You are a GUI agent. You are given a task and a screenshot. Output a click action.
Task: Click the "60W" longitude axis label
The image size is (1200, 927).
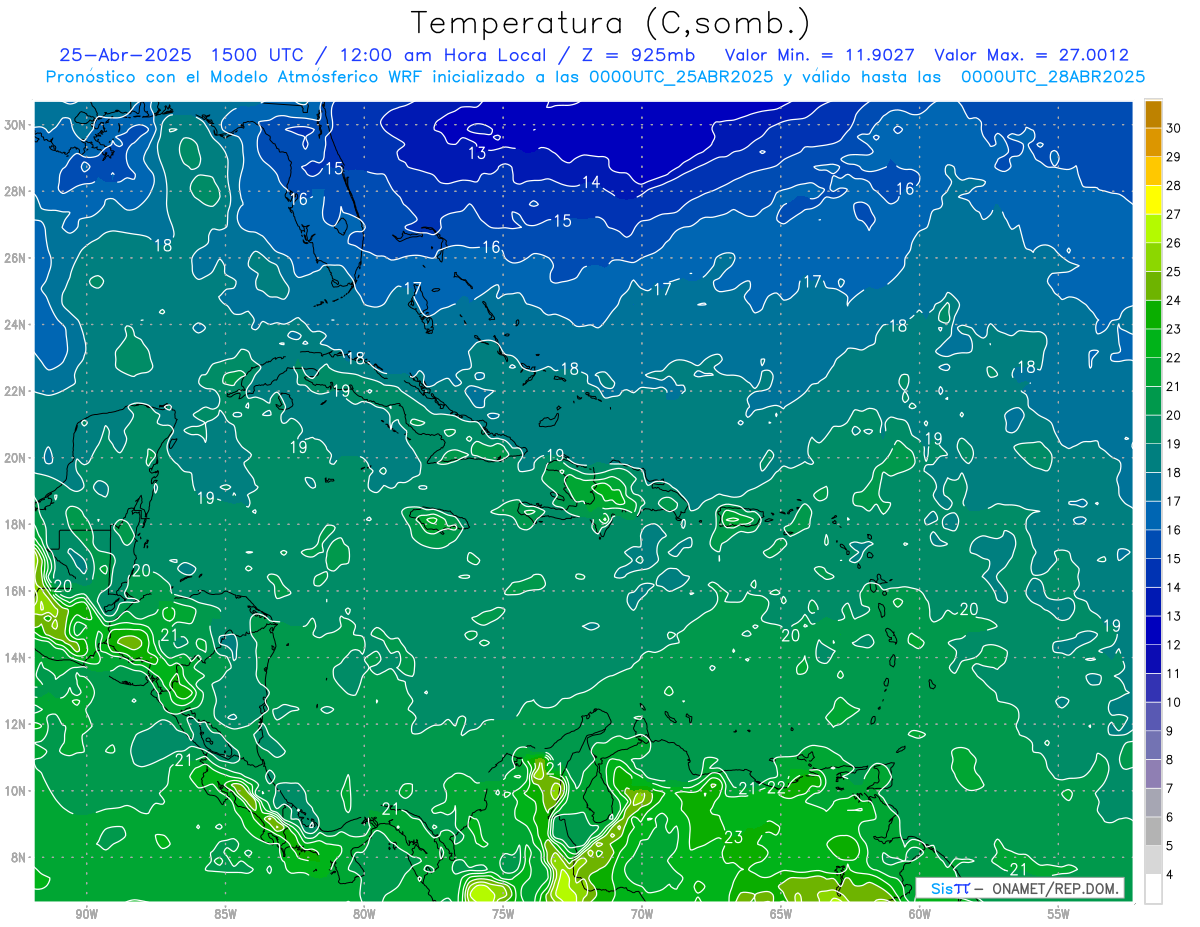point(920,914)
